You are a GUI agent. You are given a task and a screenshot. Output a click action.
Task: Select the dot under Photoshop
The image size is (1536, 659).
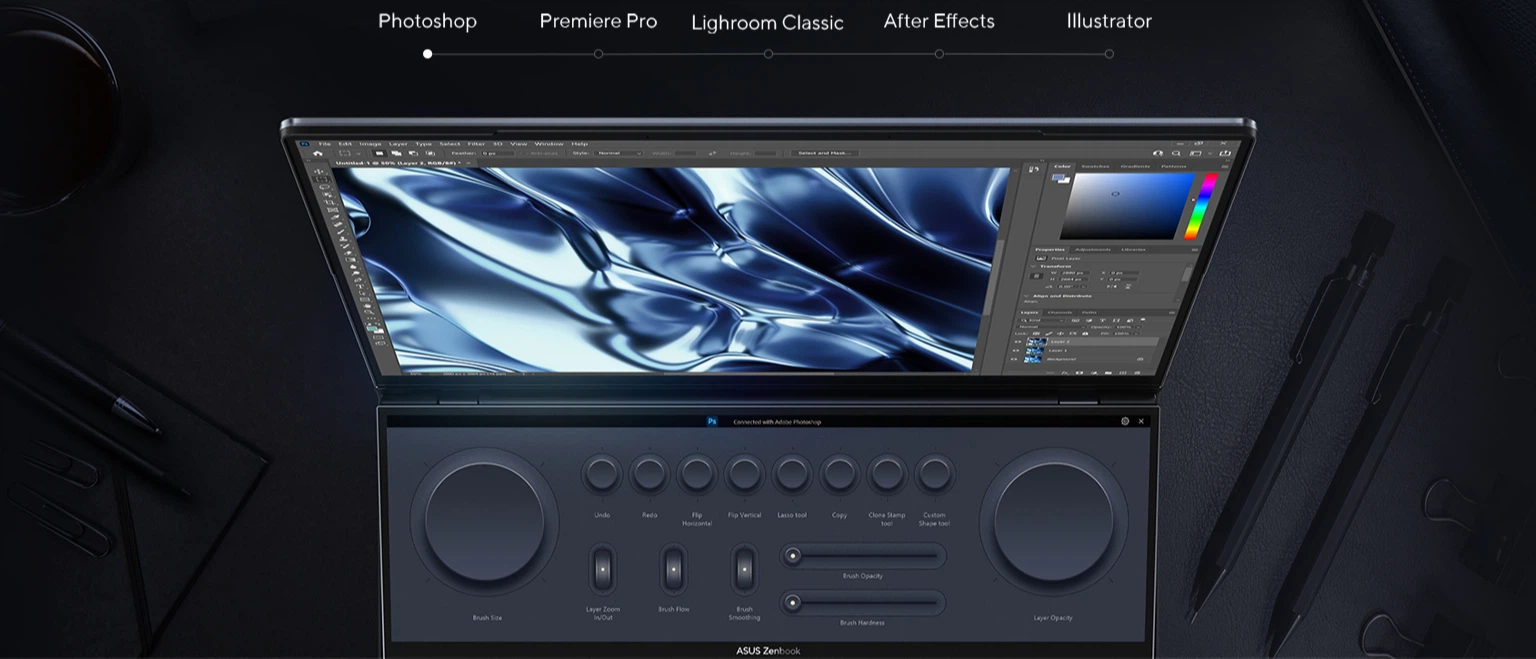click(x=428, y=54)
